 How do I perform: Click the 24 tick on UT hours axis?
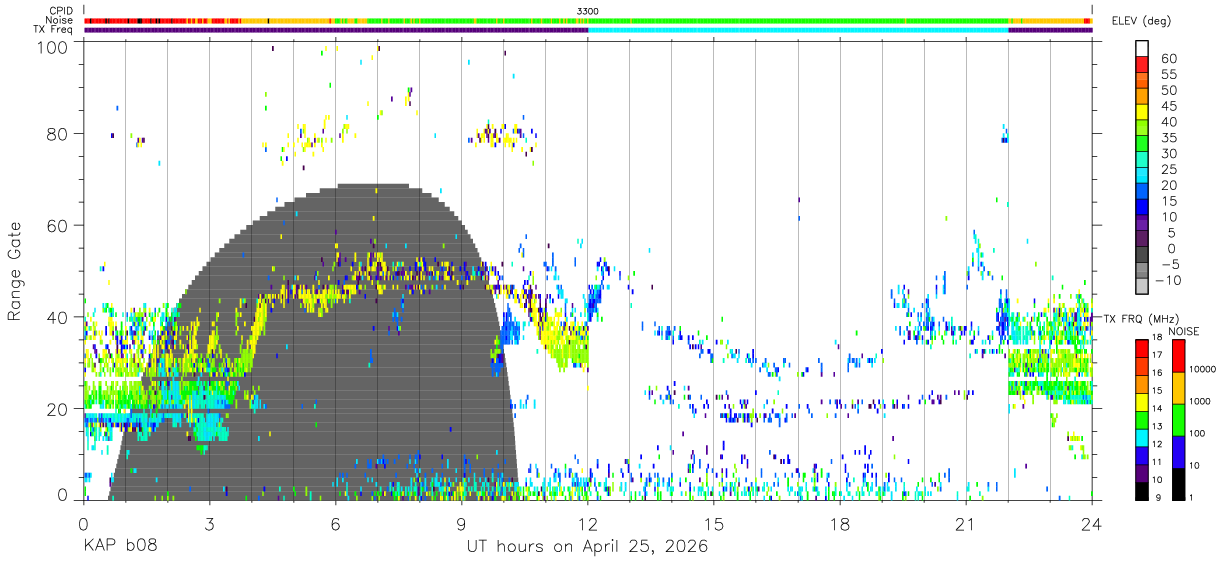click(x=1092, y=525)
